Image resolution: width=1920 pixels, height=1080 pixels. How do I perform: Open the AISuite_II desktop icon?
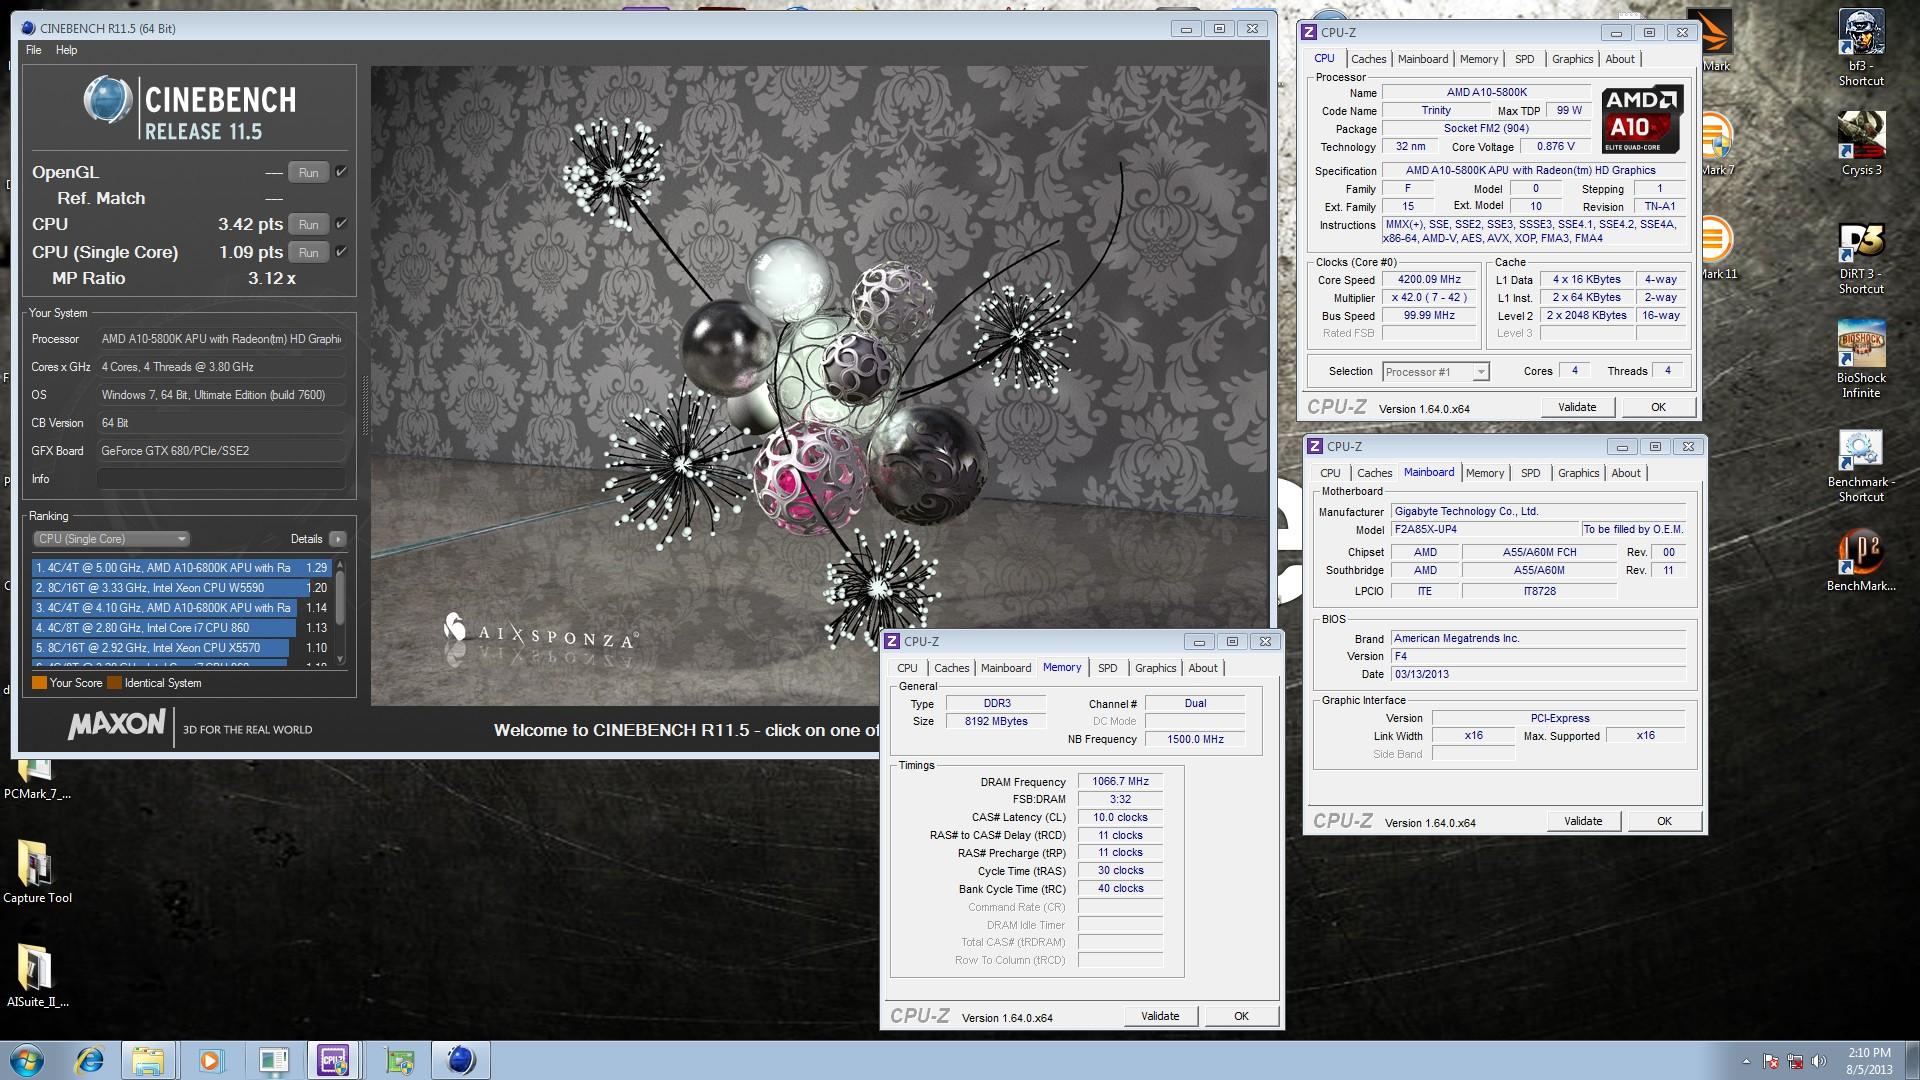coord(37,976)
